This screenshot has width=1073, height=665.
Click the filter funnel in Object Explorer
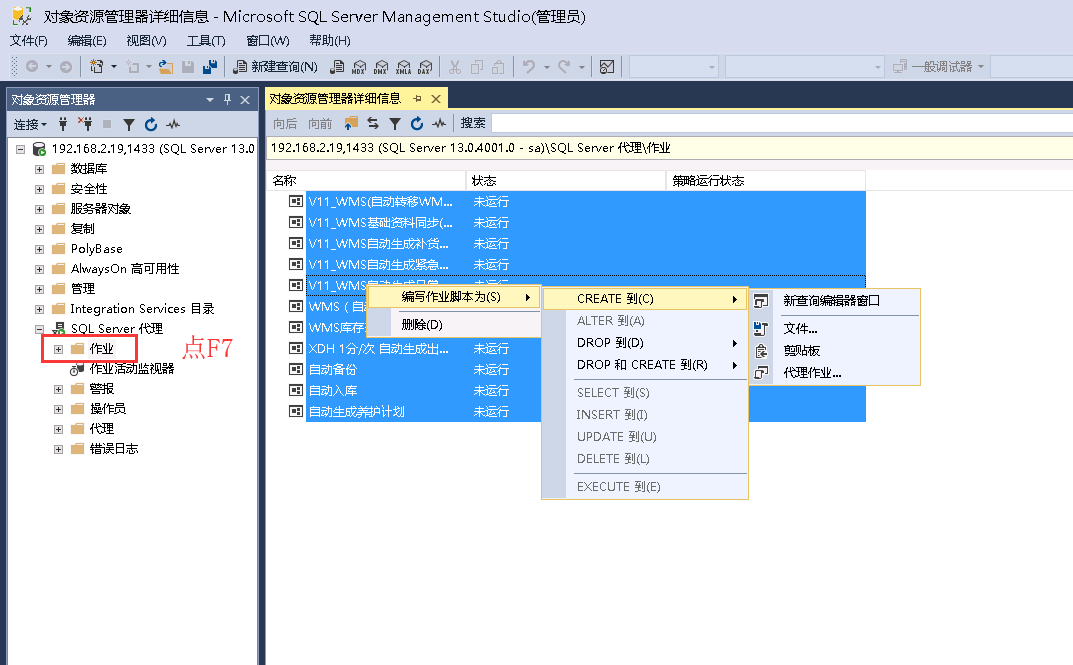129,124
